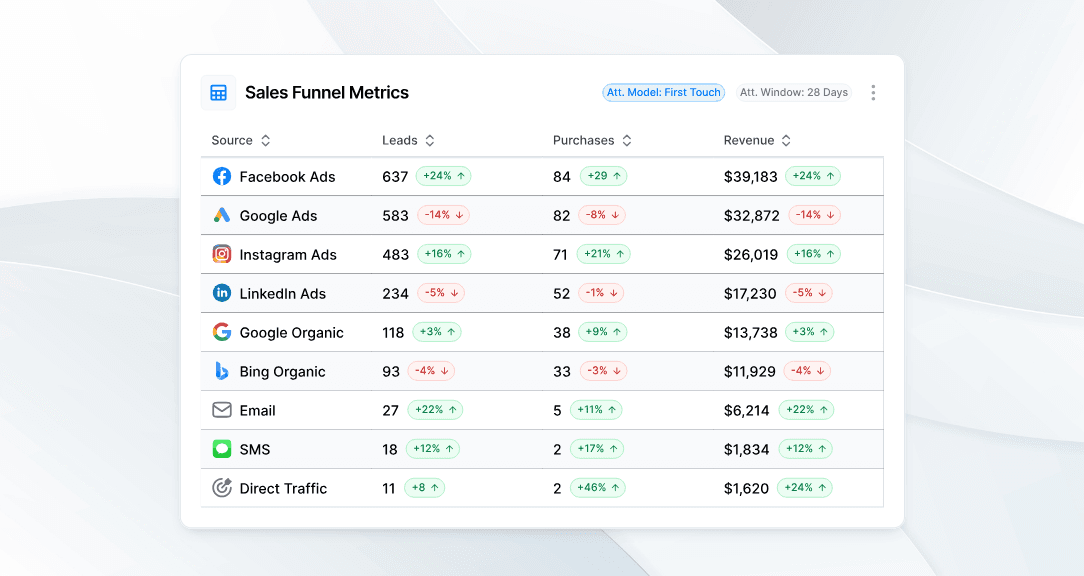Click Bing Organic leads value 93

391,372
